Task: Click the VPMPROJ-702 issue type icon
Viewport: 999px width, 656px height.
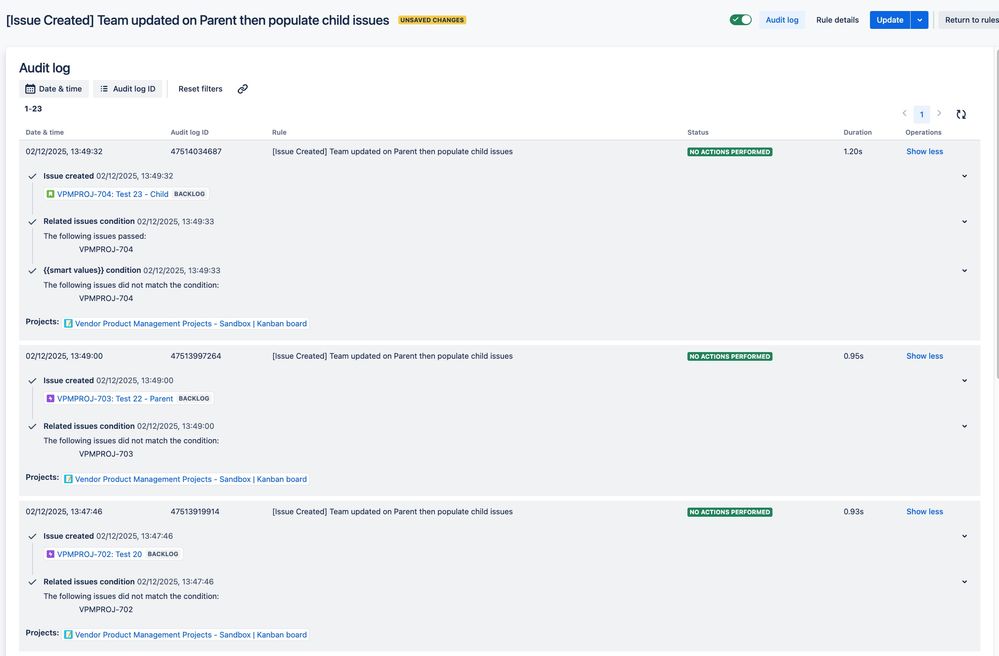Action: (x=50, y=554)
